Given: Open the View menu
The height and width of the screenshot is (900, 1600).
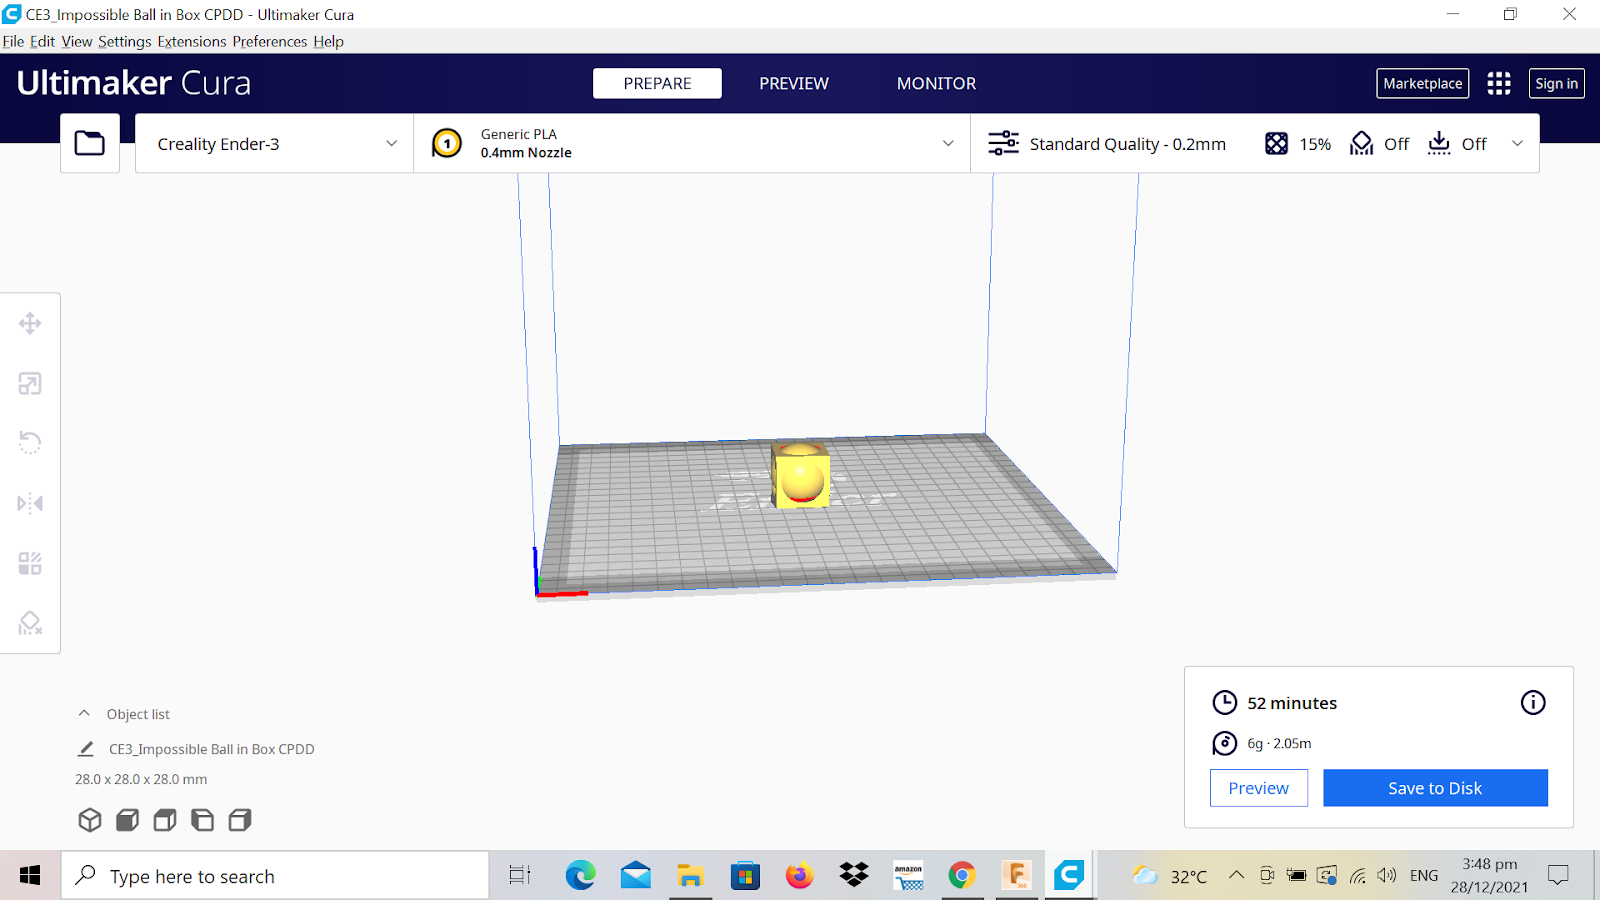Looking at the screenshot, I should point(76,41).
